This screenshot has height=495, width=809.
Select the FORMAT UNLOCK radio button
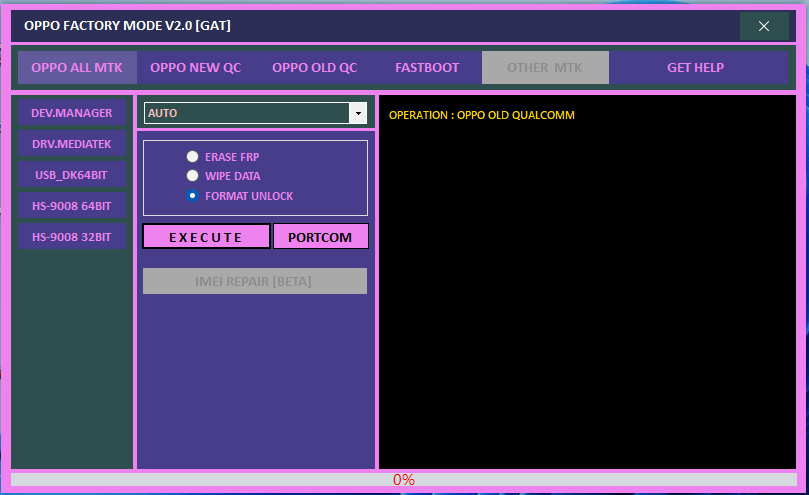point(192,196)
